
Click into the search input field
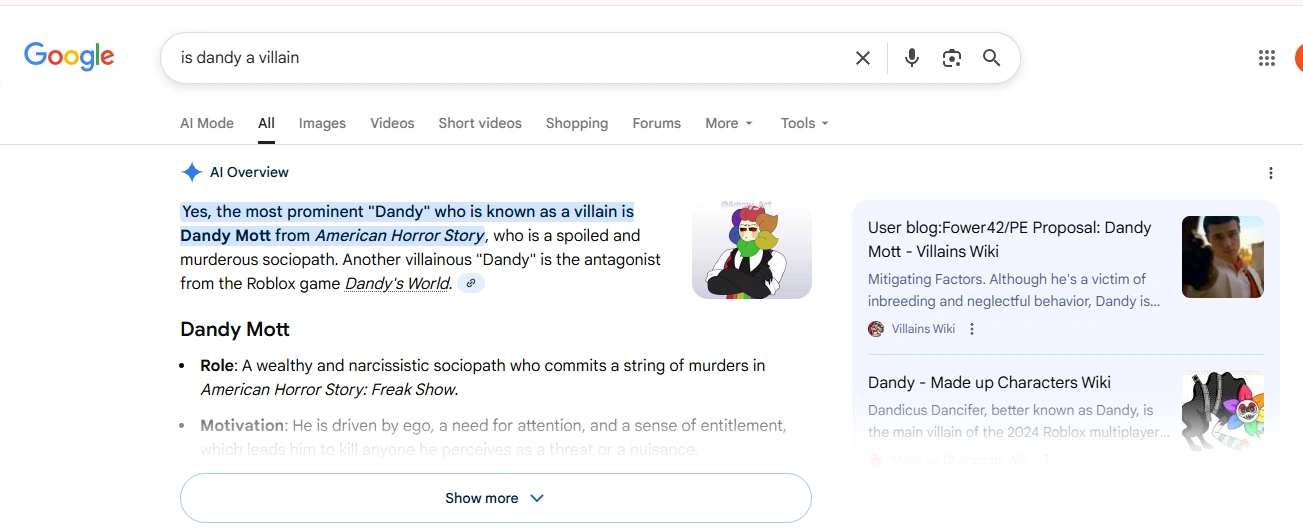coord(500,58)
